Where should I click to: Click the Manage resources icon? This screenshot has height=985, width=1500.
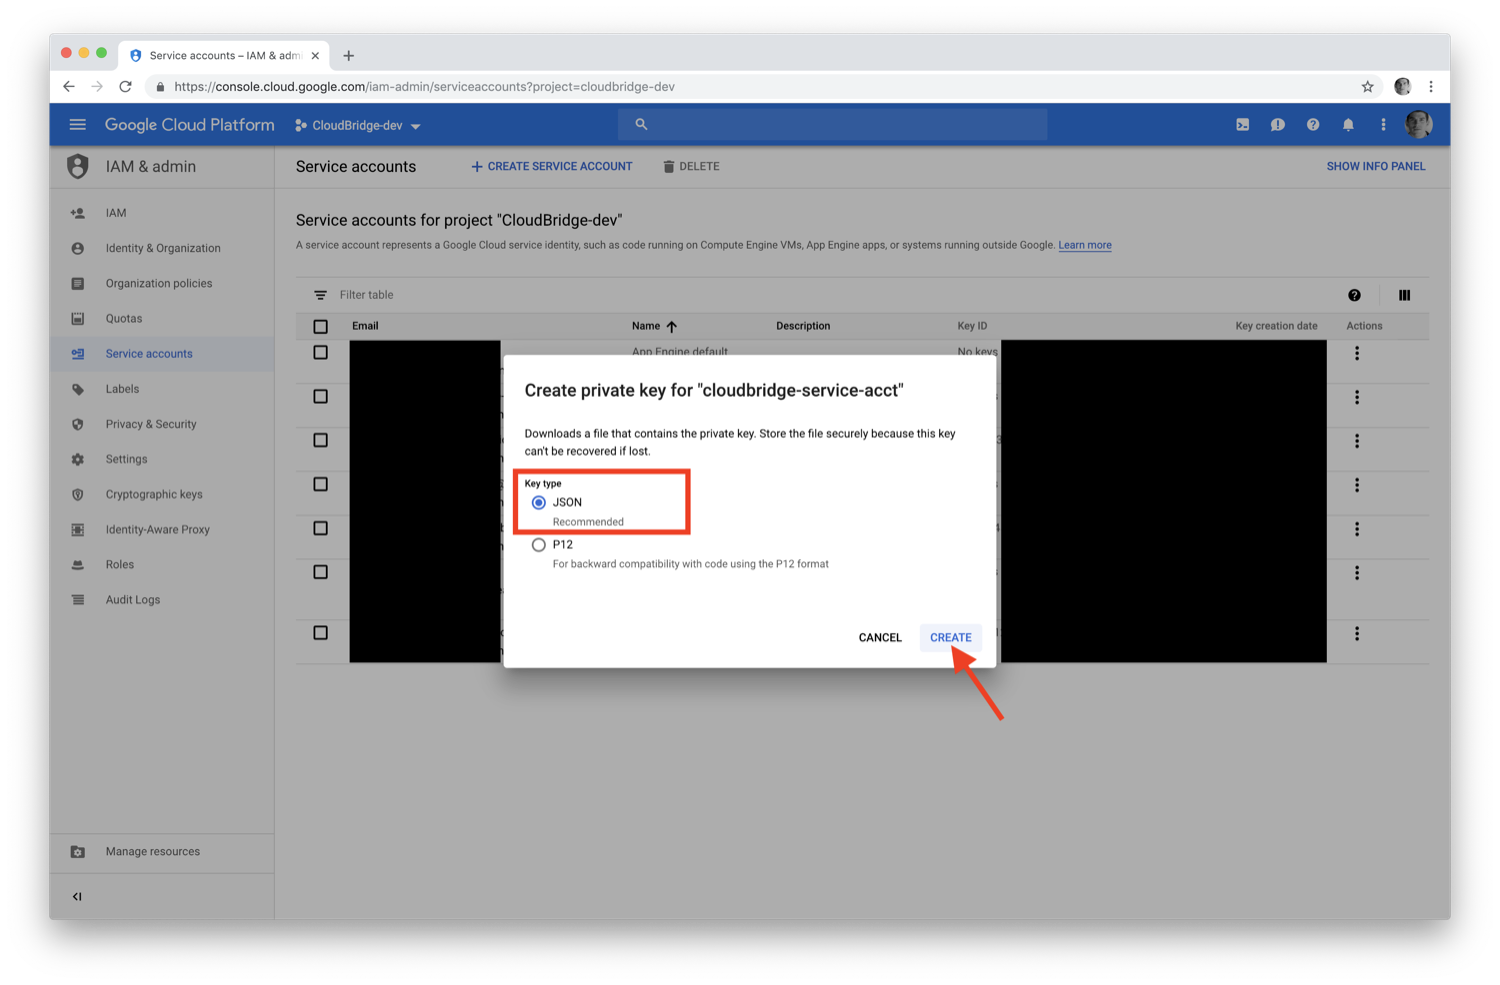(x=78, y=852)
